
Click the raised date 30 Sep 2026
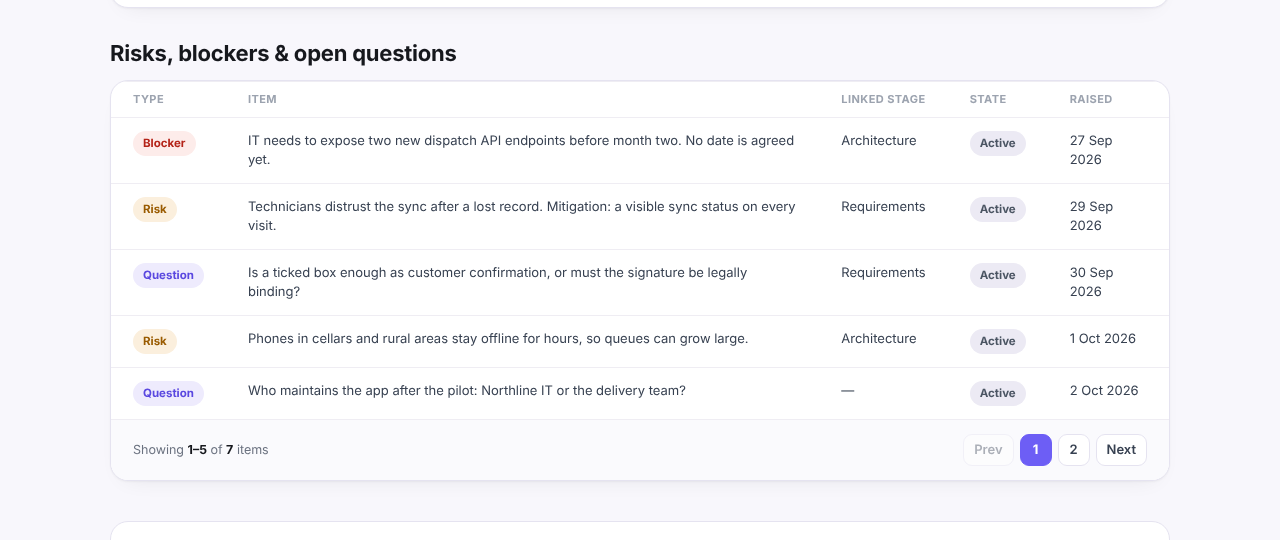(1091, 282)
